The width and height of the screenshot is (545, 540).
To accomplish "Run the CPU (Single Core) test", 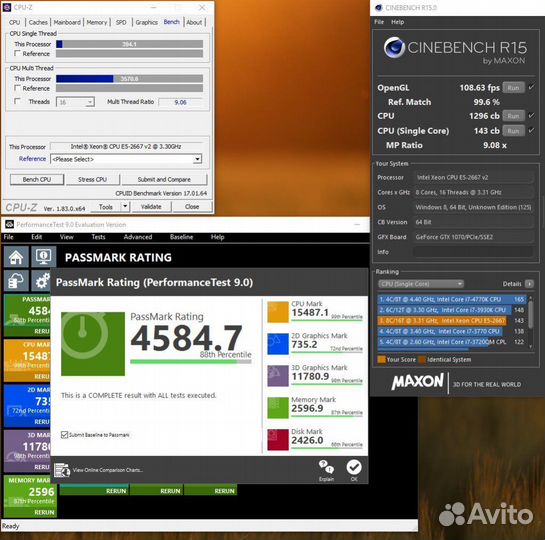I will pyautogui.click(x=513, y=131).
